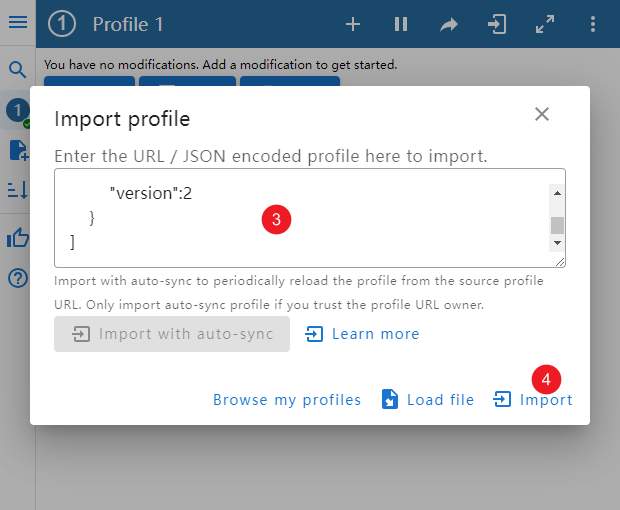Open the help question mark icon
This screenshot has width=620, height=510.
[x=18, y=278]
